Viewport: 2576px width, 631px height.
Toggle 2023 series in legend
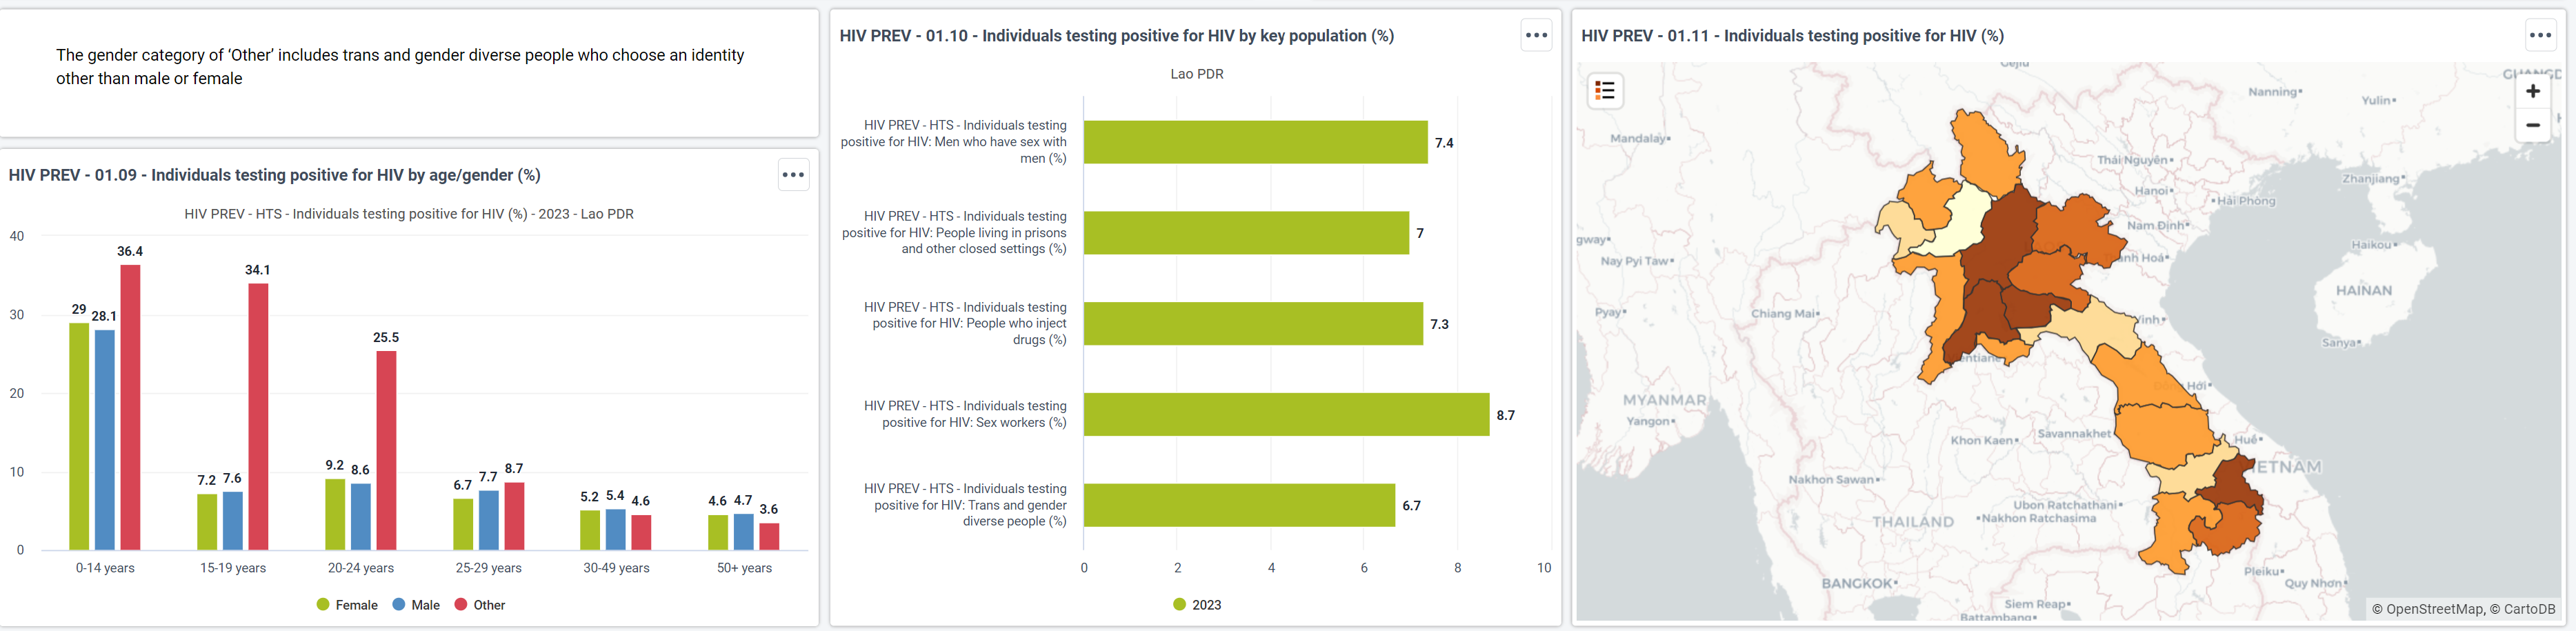point(1197,605)
